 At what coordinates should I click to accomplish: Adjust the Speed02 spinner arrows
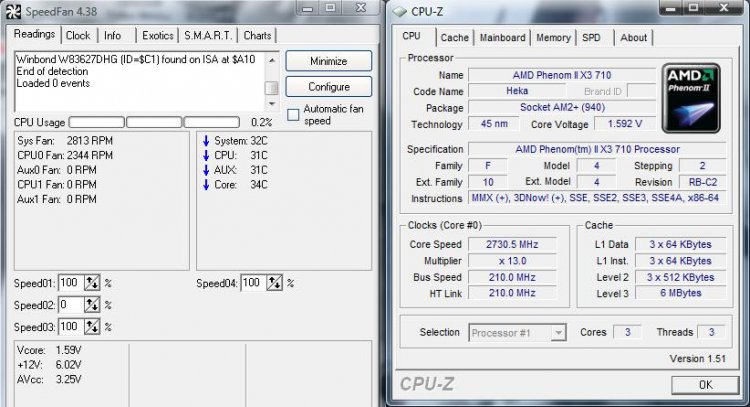coord(92,305)
